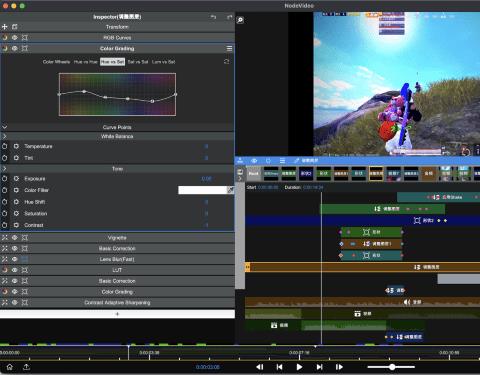This screenshot has height=375, width=480.
Task: Click the Hue vs Sat curve graph
Action: tap(118, 94)
